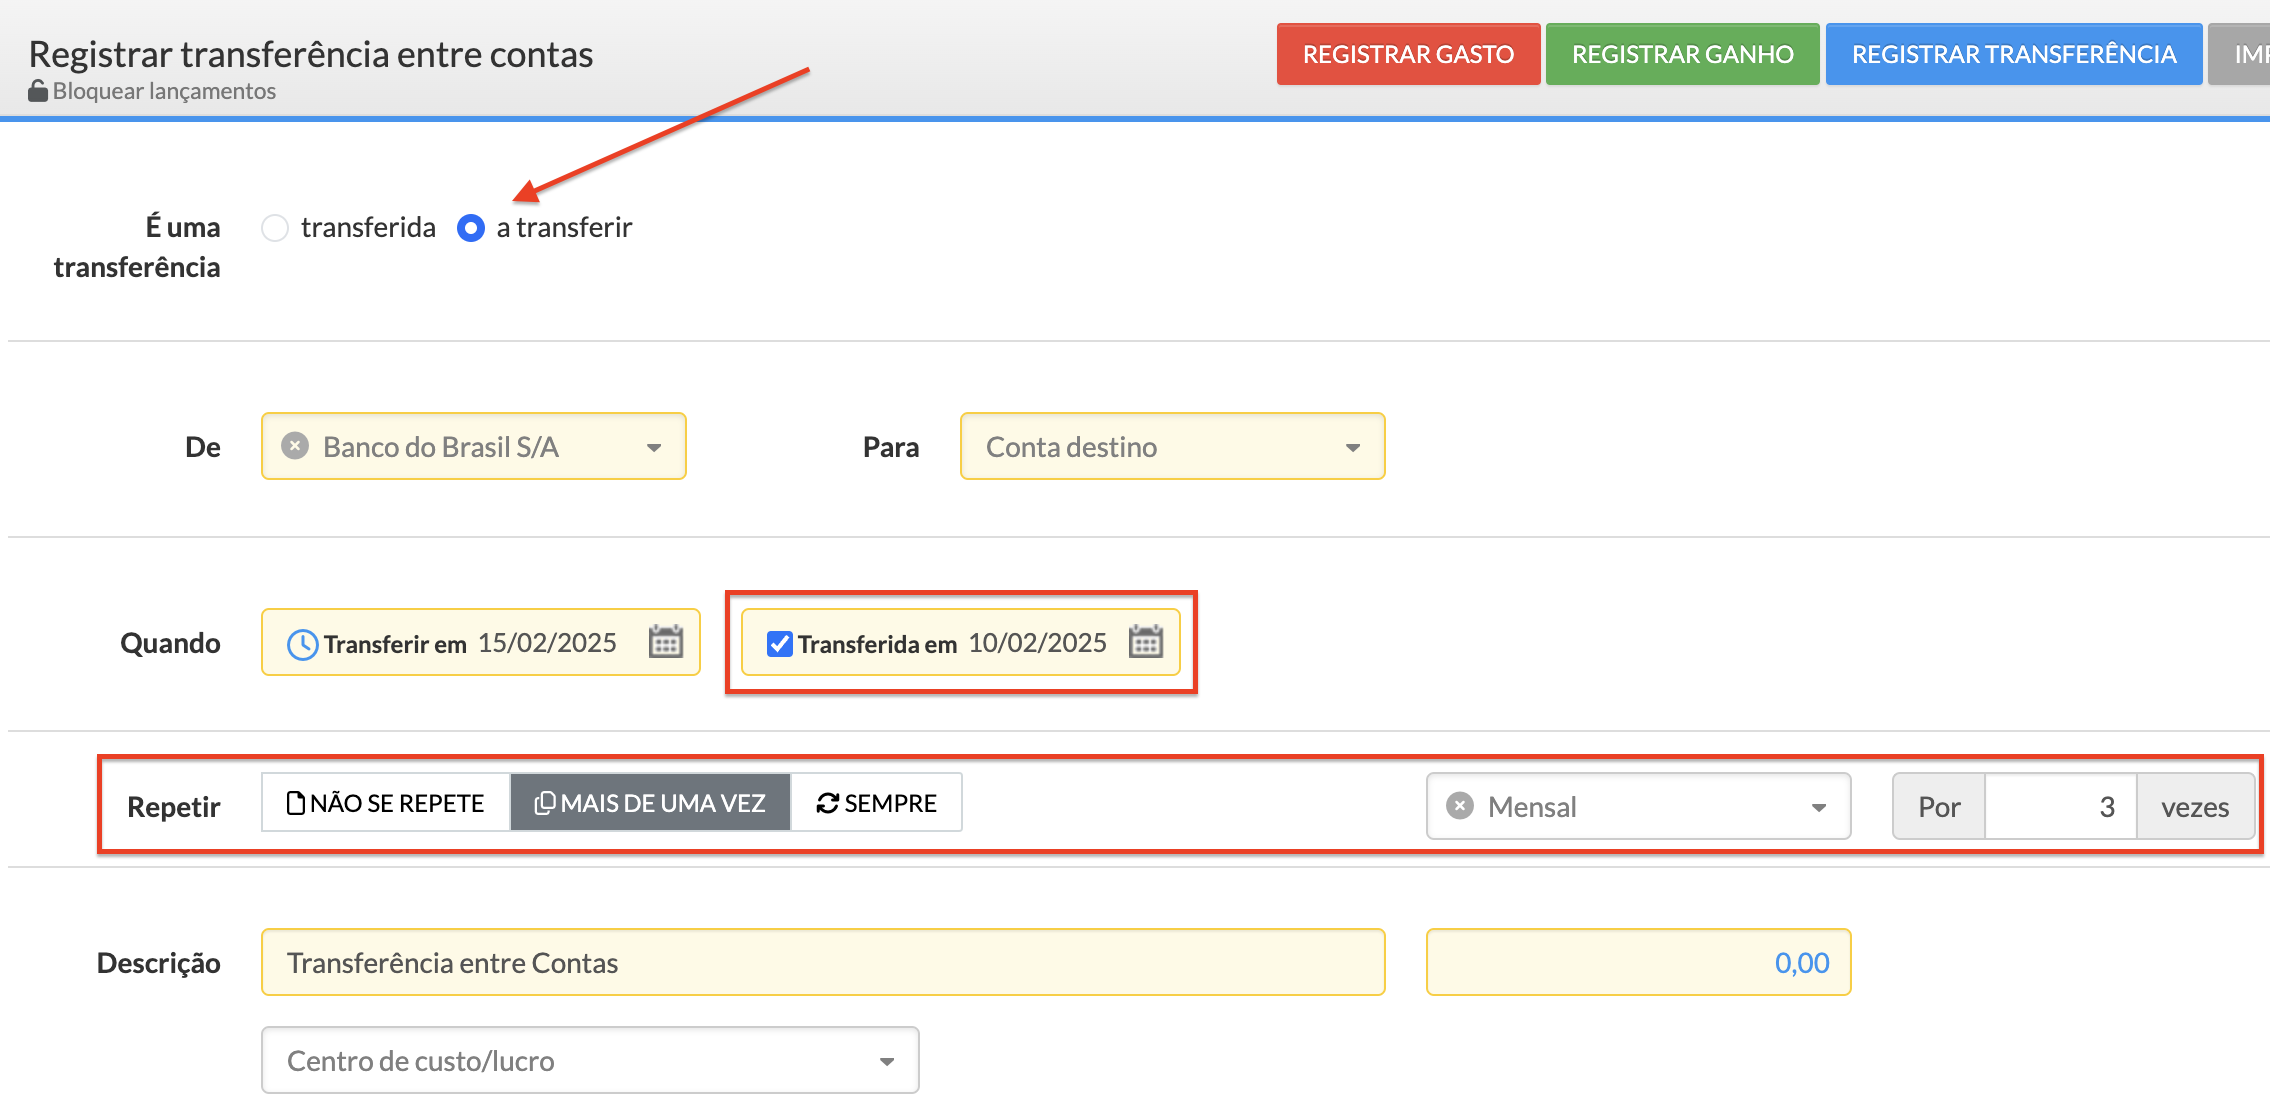Click the REGISTRAR GASTO button
The image size is (2270, 1106).
coord(1408,54)
